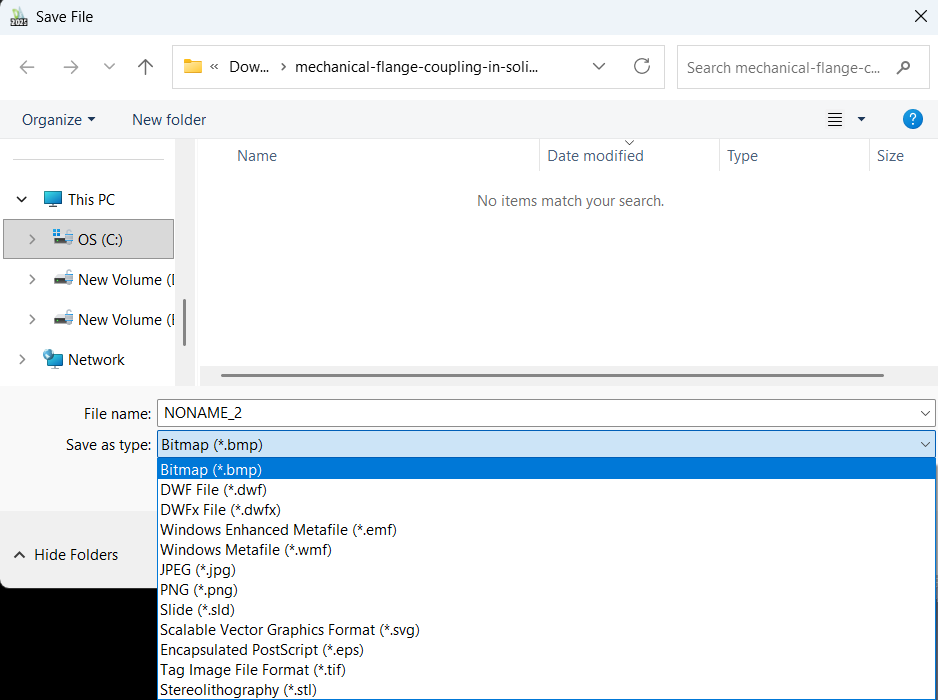Click Hide Folders button
Image resolution: width=938 pixels, height=700 pixels.
click(x=65, y=555)
